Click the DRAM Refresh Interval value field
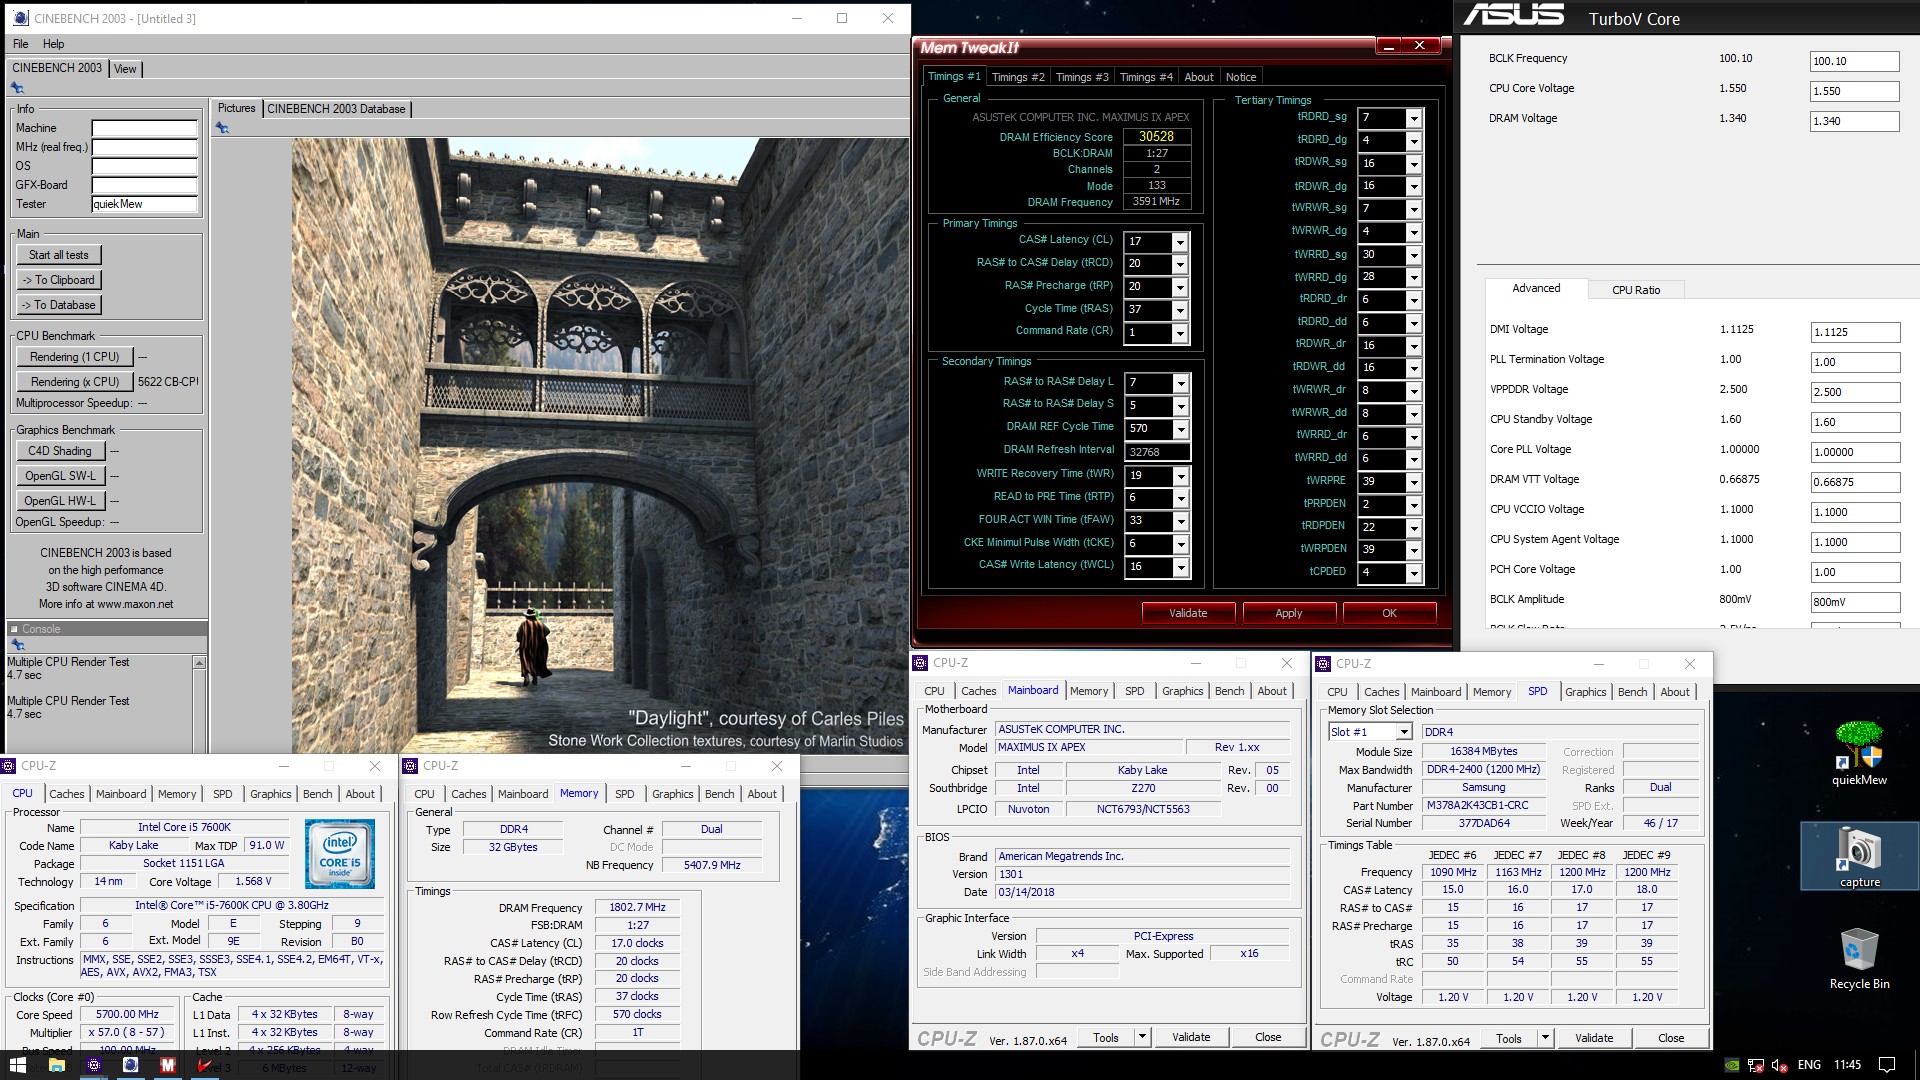Screen dimensions: 1920x1080 coord(1157,452)
